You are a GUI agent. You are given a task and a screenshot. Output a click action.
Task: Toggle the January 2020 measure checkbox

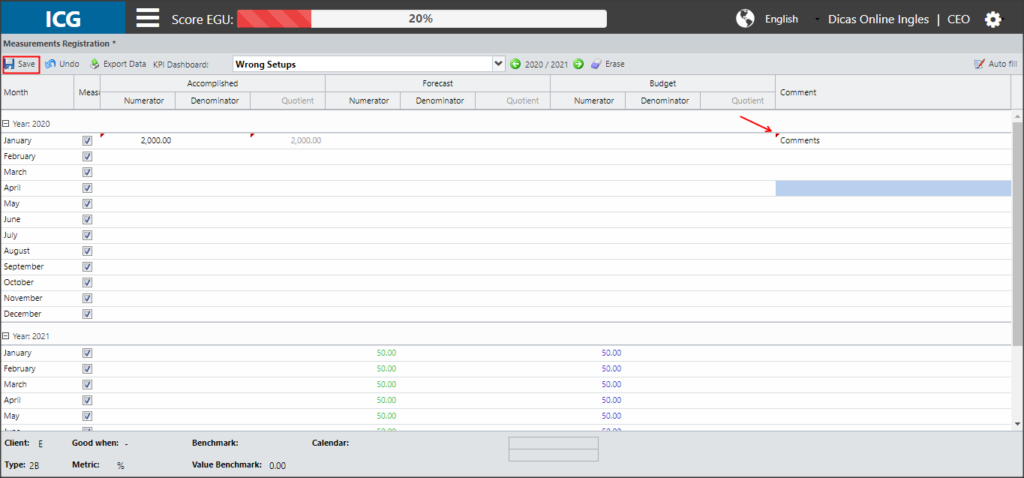(x=88, y=140)
